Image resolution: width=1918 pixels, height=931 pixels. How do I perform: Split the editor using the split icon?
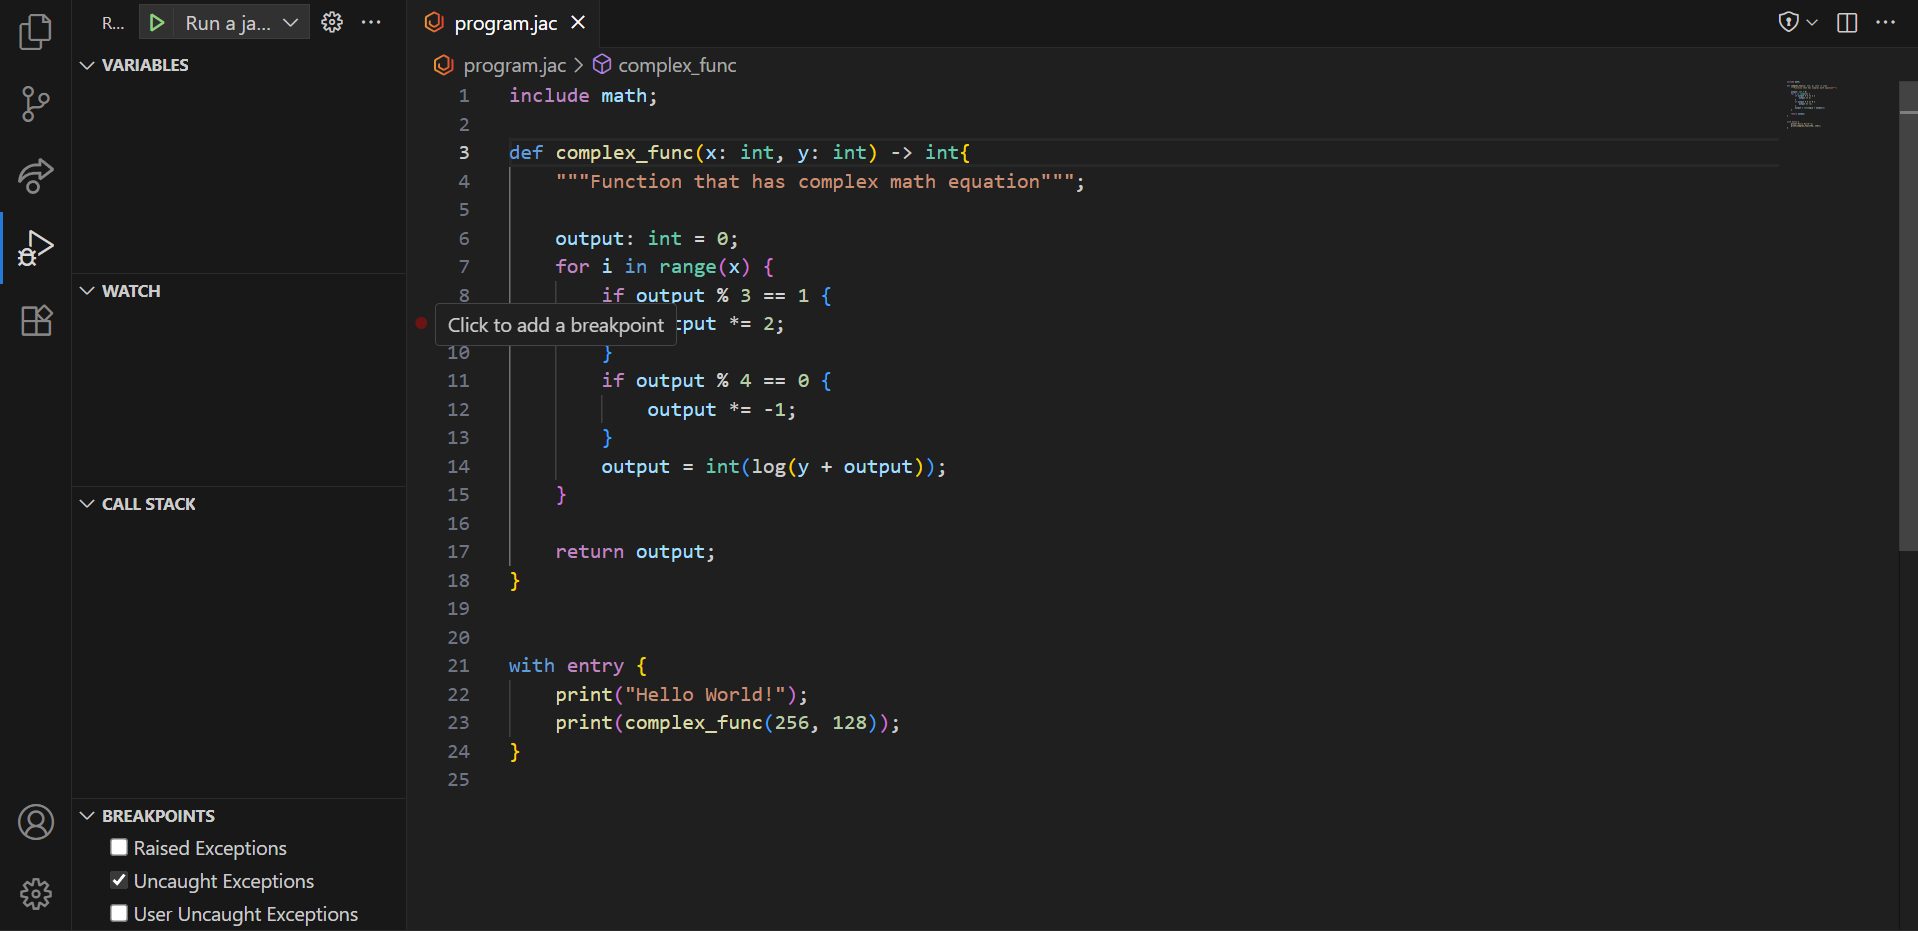pyautogui.click(x=1847, y=22)
